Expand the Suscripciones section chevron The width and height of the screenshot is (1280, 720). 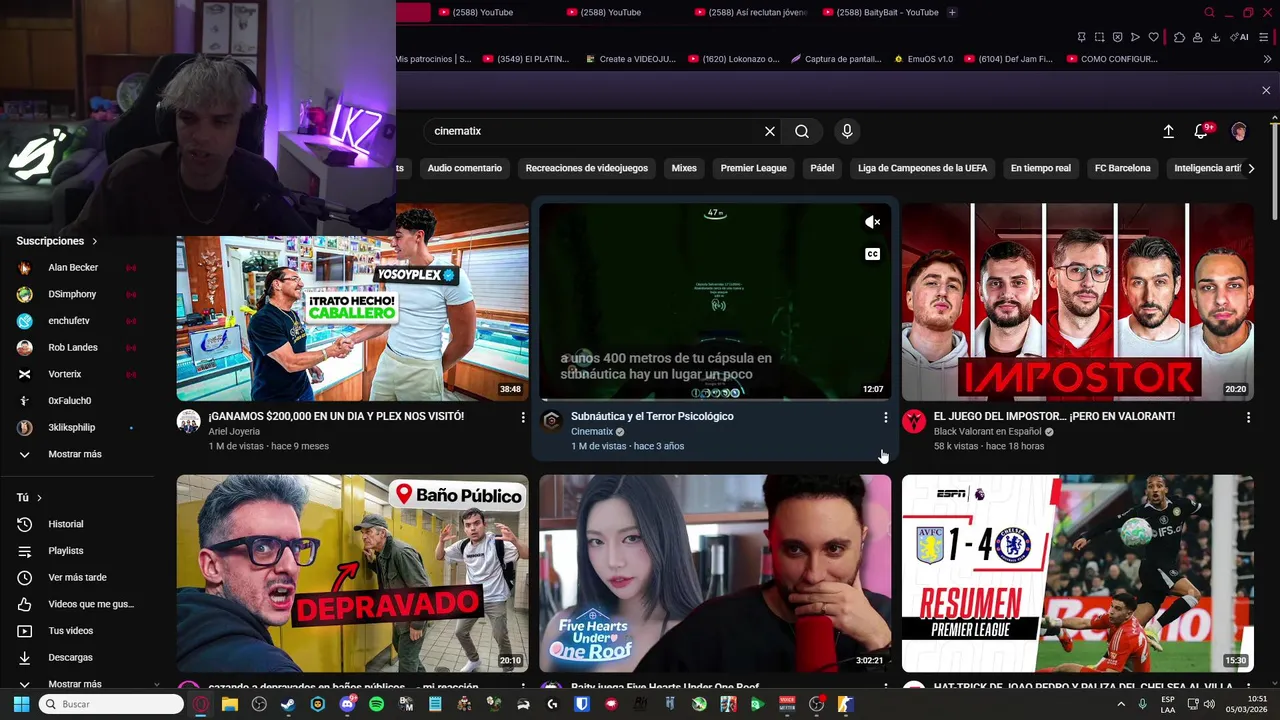[x=95, y=241]
